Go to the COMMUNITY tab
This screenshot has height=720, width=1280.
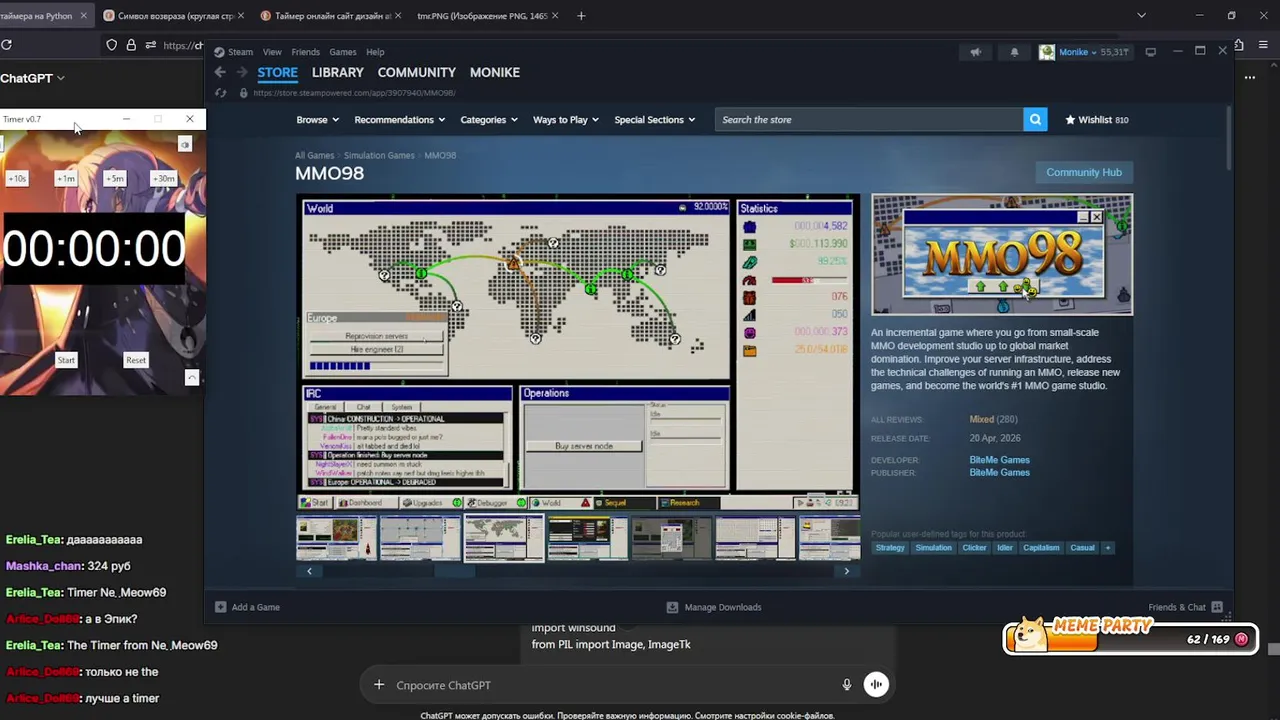click(416, 72)
